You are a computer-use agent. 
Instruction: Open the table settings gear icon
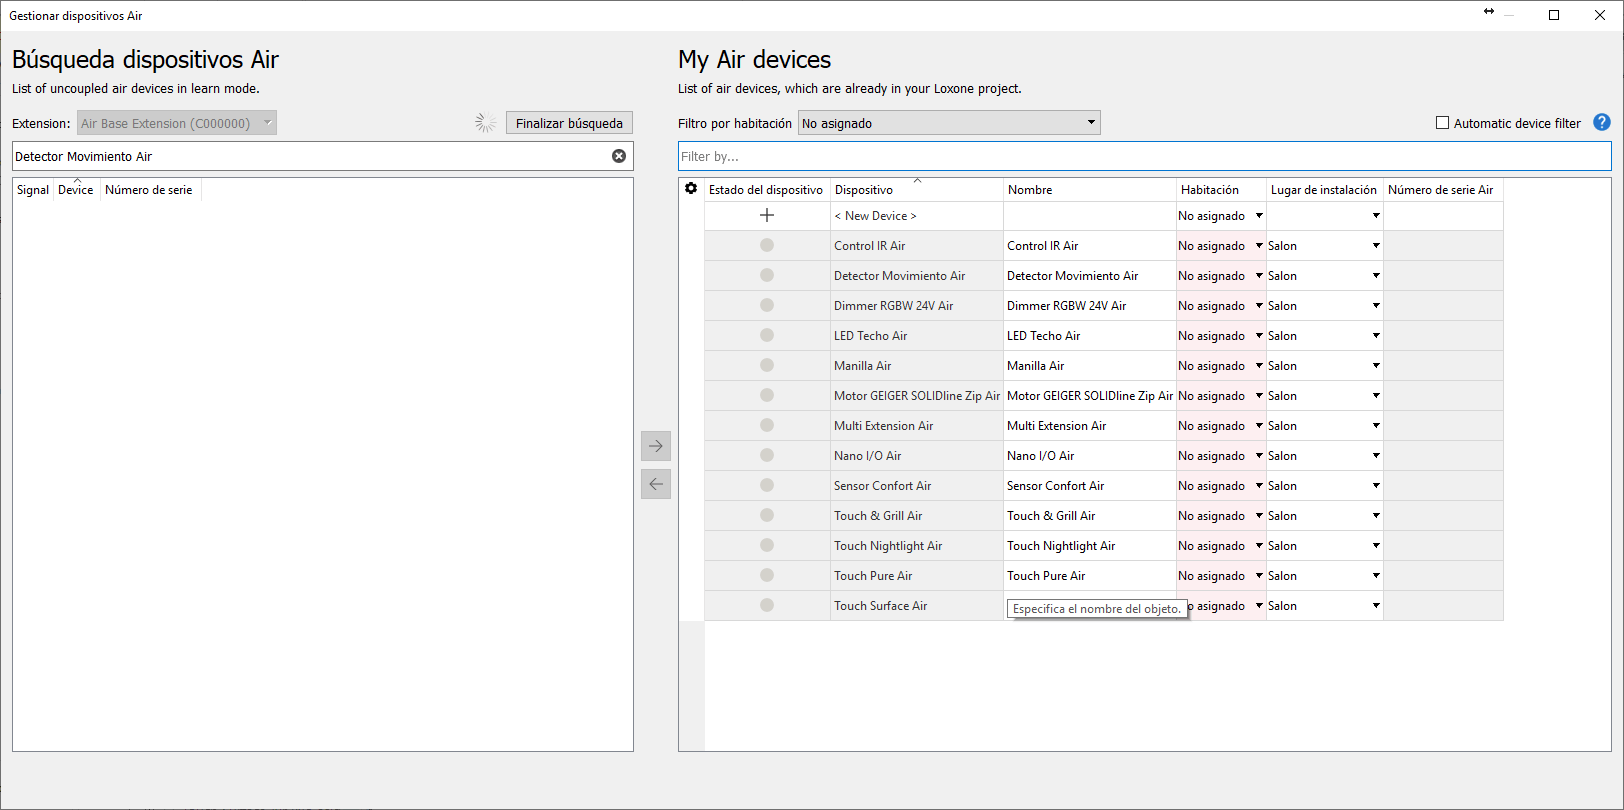(x=691, y=188)
